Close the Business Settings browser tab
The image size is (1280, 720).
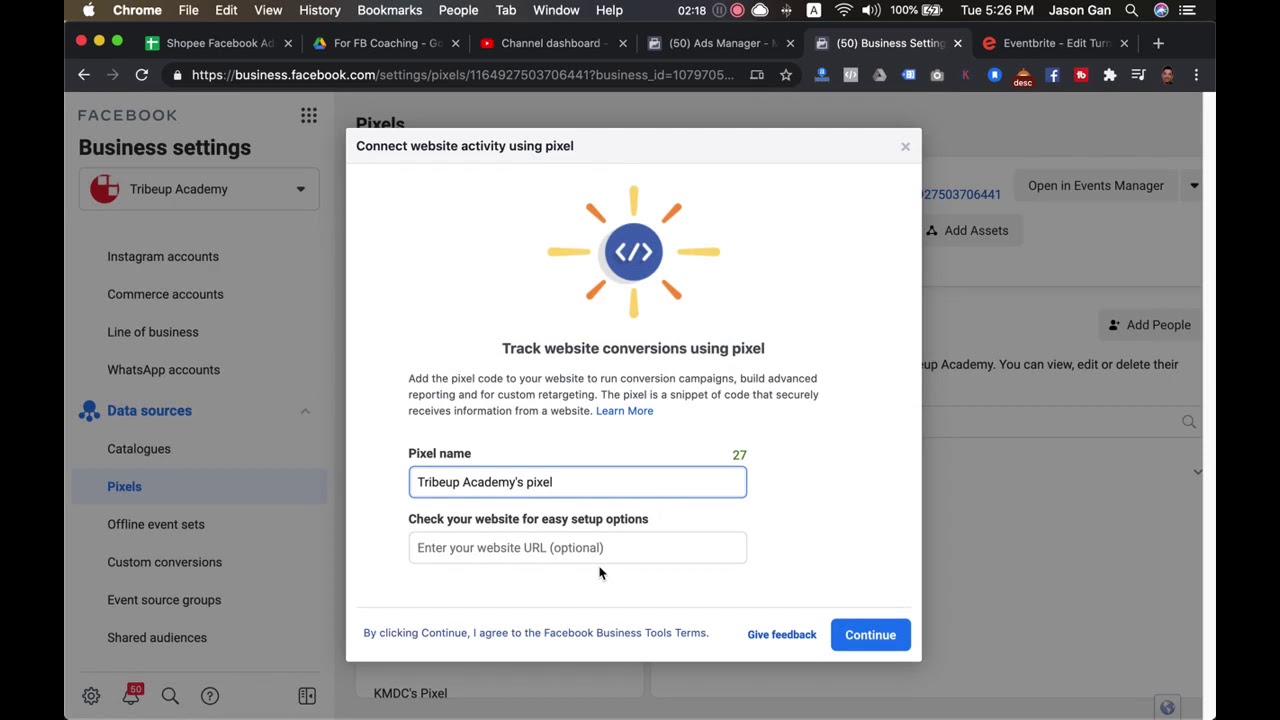(957, 43)
